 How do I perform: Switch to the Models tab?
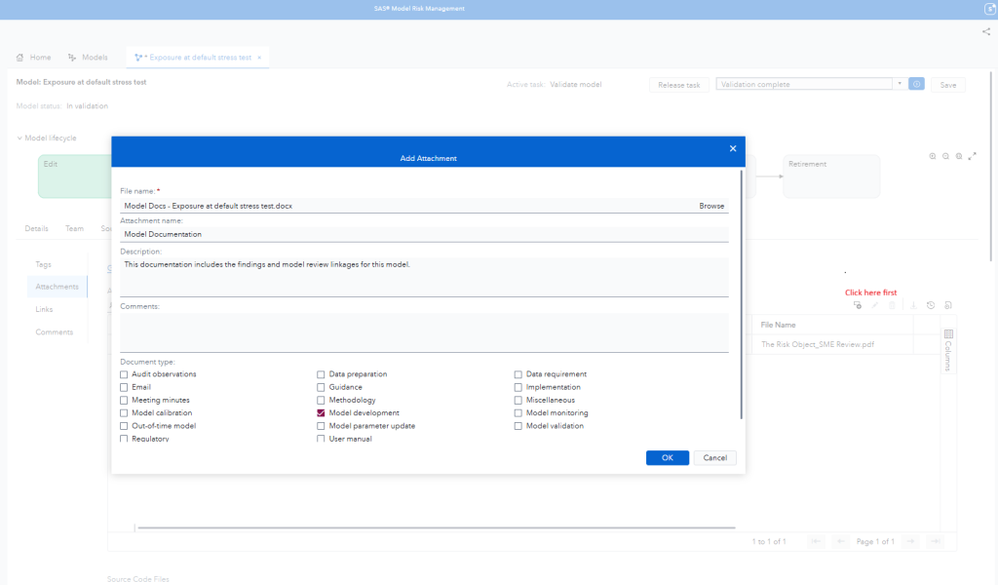pyautogui.click(x=88, y=57)
